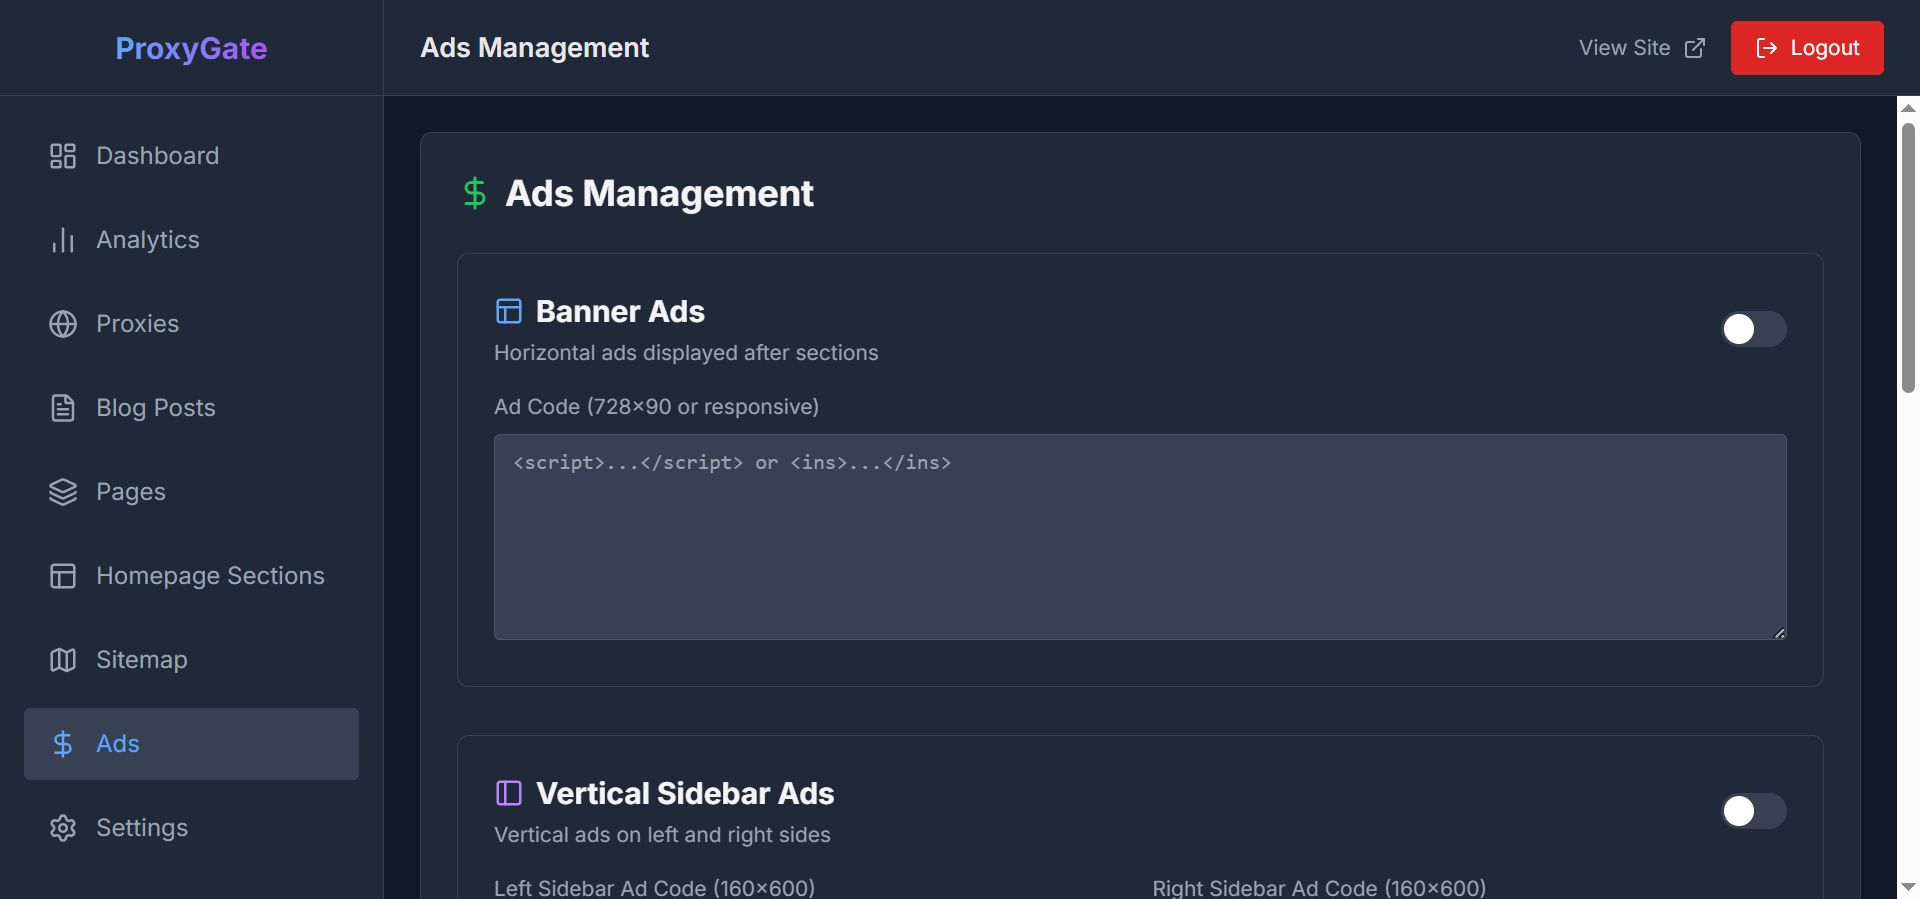Enable the Banner Ads toggle
Image resolution: width=1920 pixels, height=899 pixels.
[x=1753, y=329]
